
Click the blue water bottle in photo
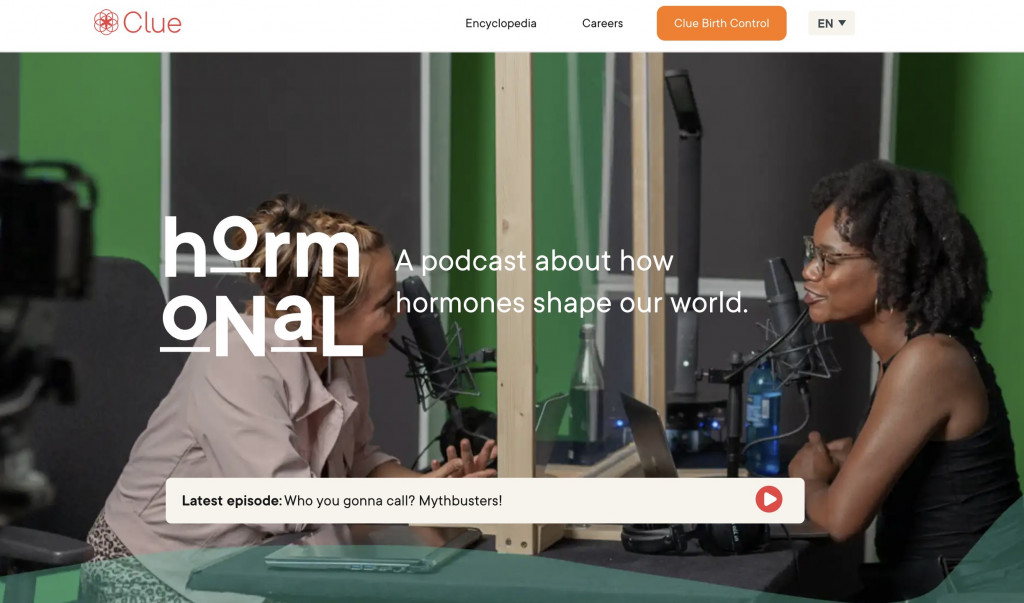762,418
